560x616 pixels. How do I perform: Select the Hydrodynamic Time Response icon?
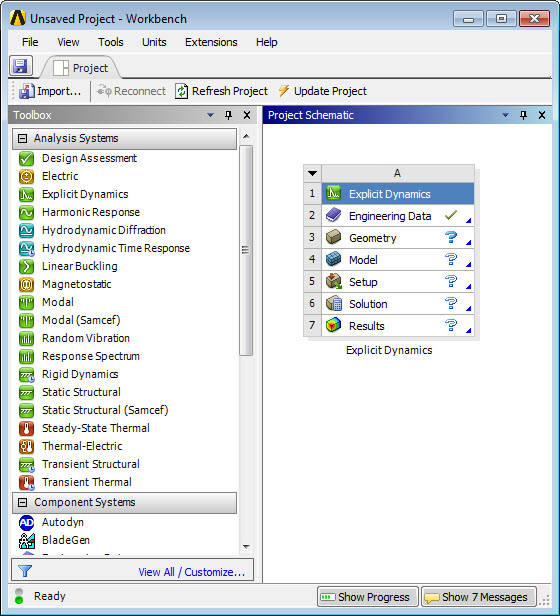[x=26, y=249]
